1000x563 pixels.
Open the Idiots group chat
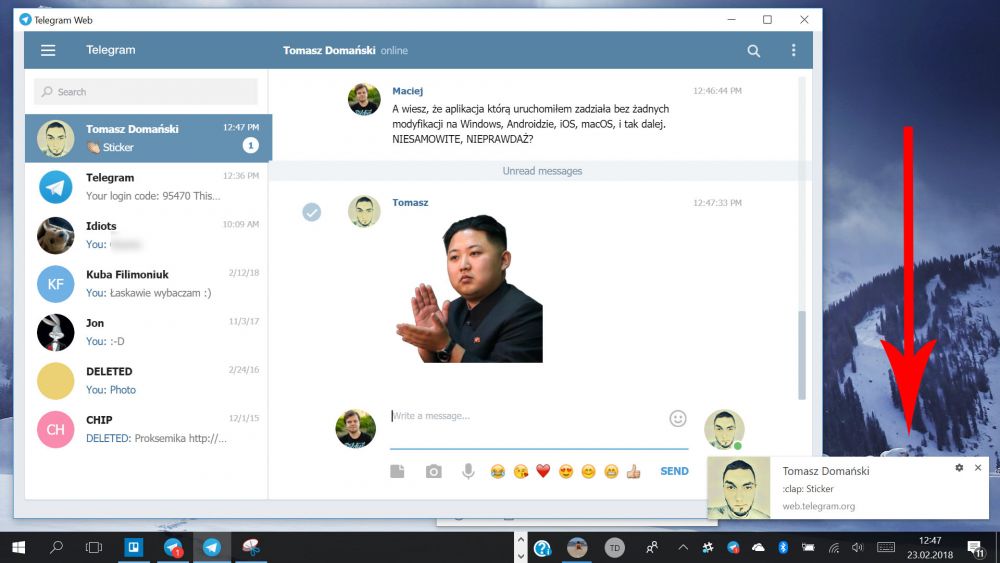tap(148, 235)
